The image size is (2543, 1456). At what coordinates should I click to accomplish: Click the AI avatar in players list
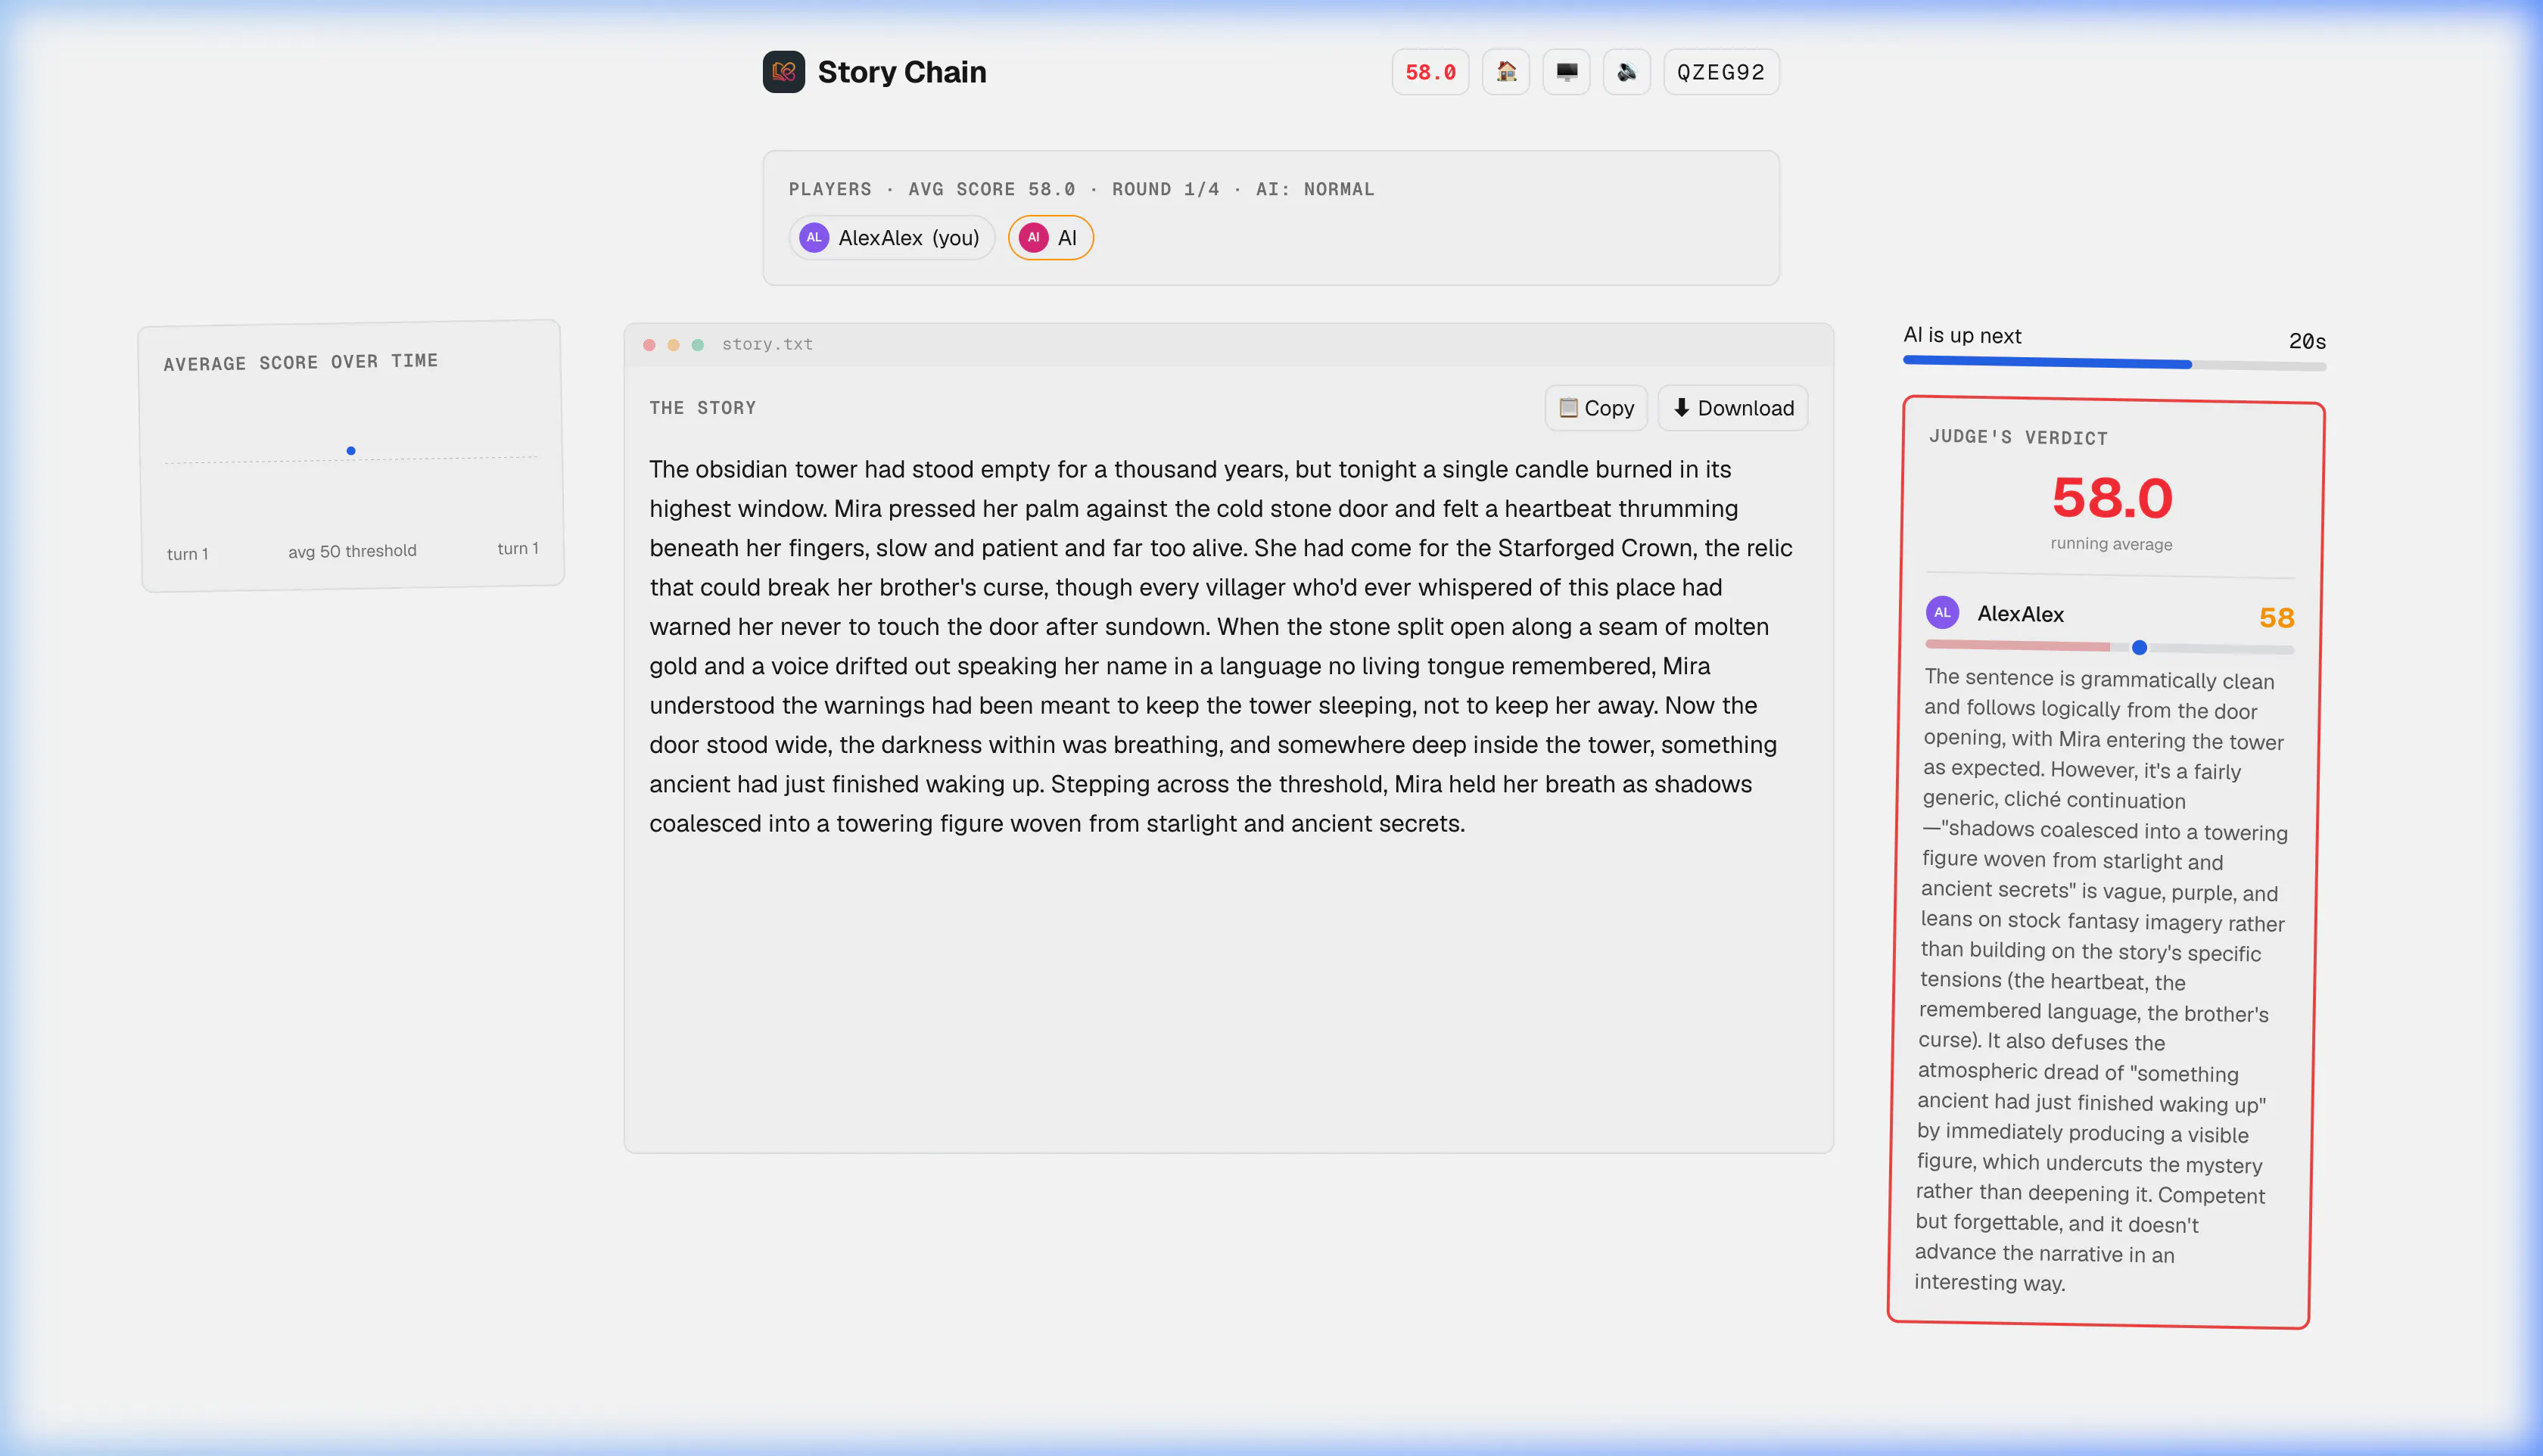(x=1033, y=238)
